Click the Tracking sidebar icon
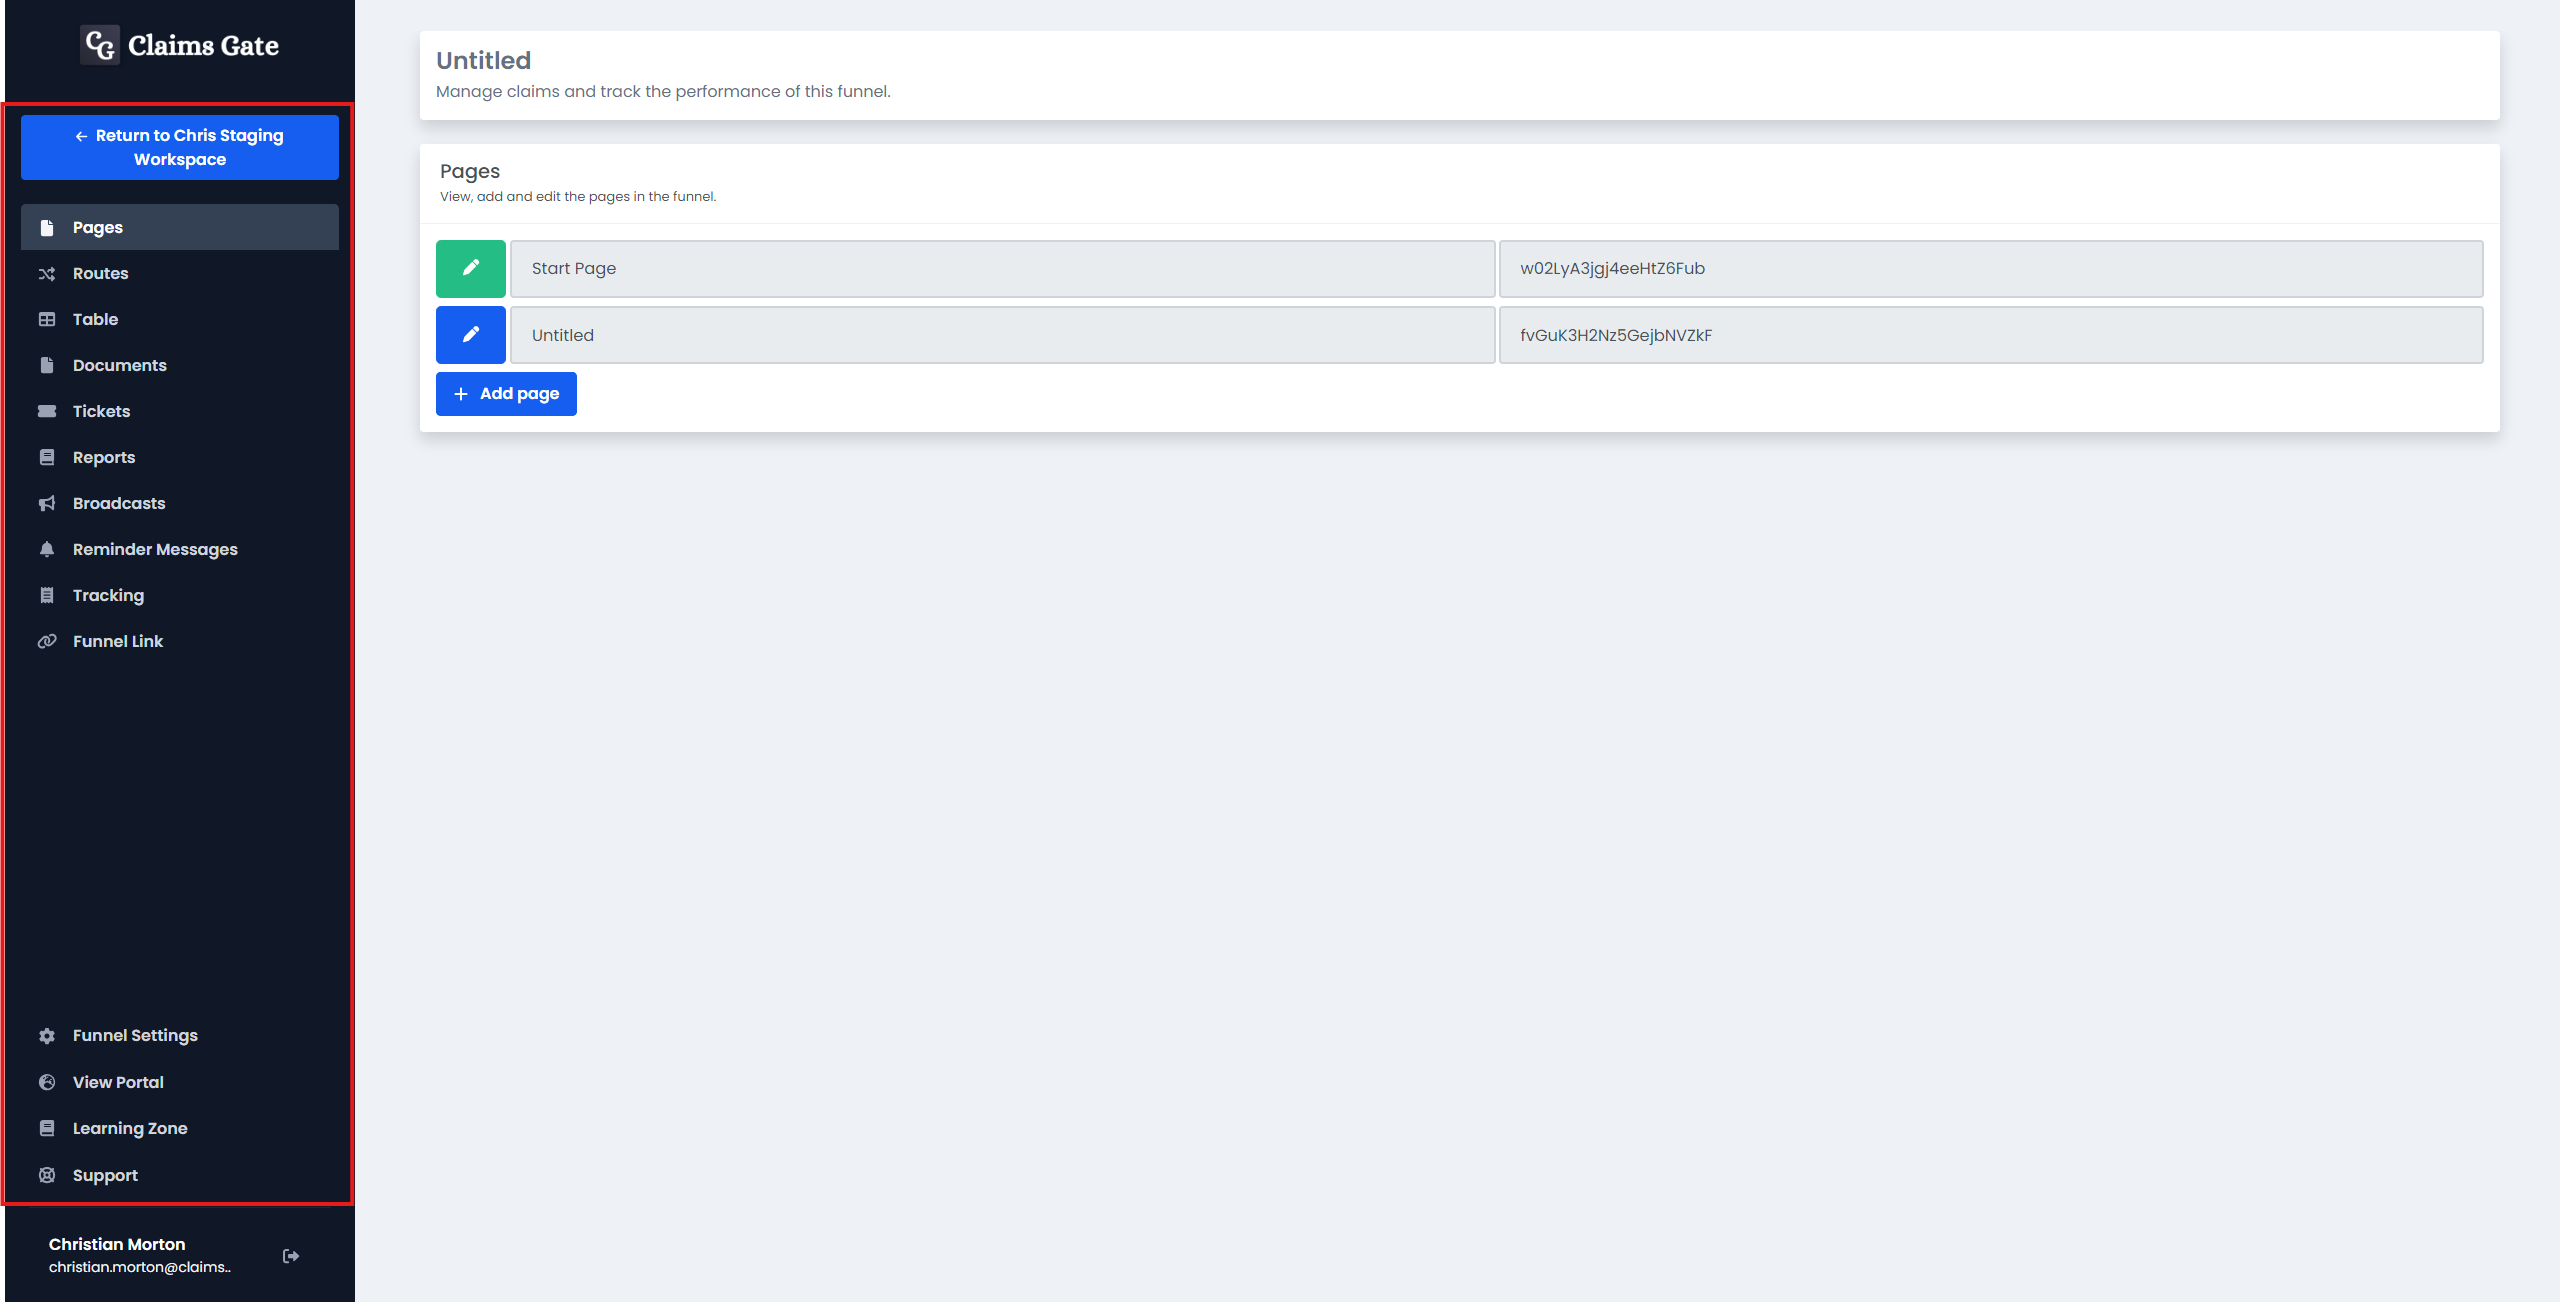Screen dimensions: 2560x1302 coord(46,595)
